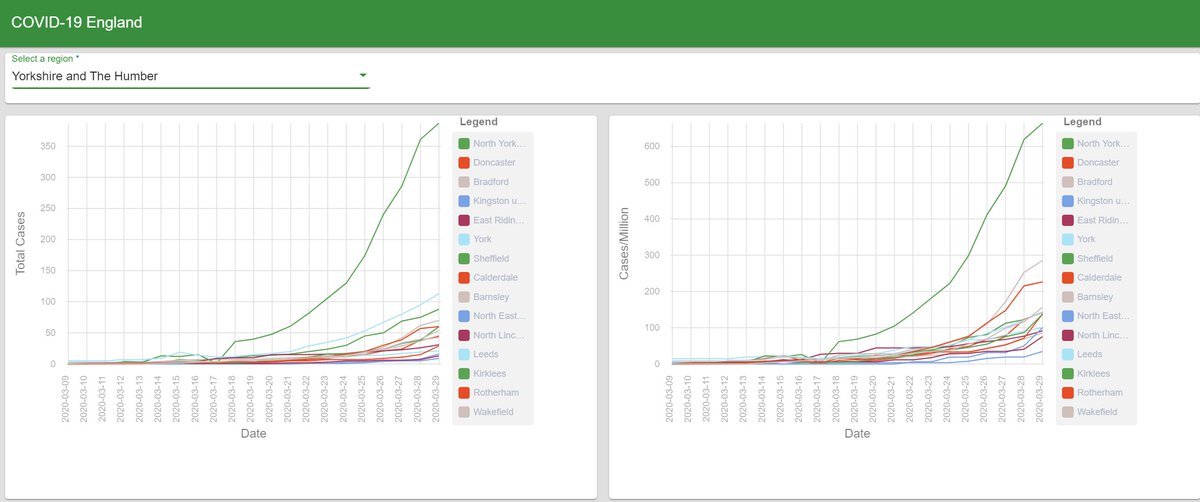The height and width of the screenshot is (502, 1200).
Task: Select East Ridin… label in Cases/Million legend
Action: click(x=1105, y=220)
